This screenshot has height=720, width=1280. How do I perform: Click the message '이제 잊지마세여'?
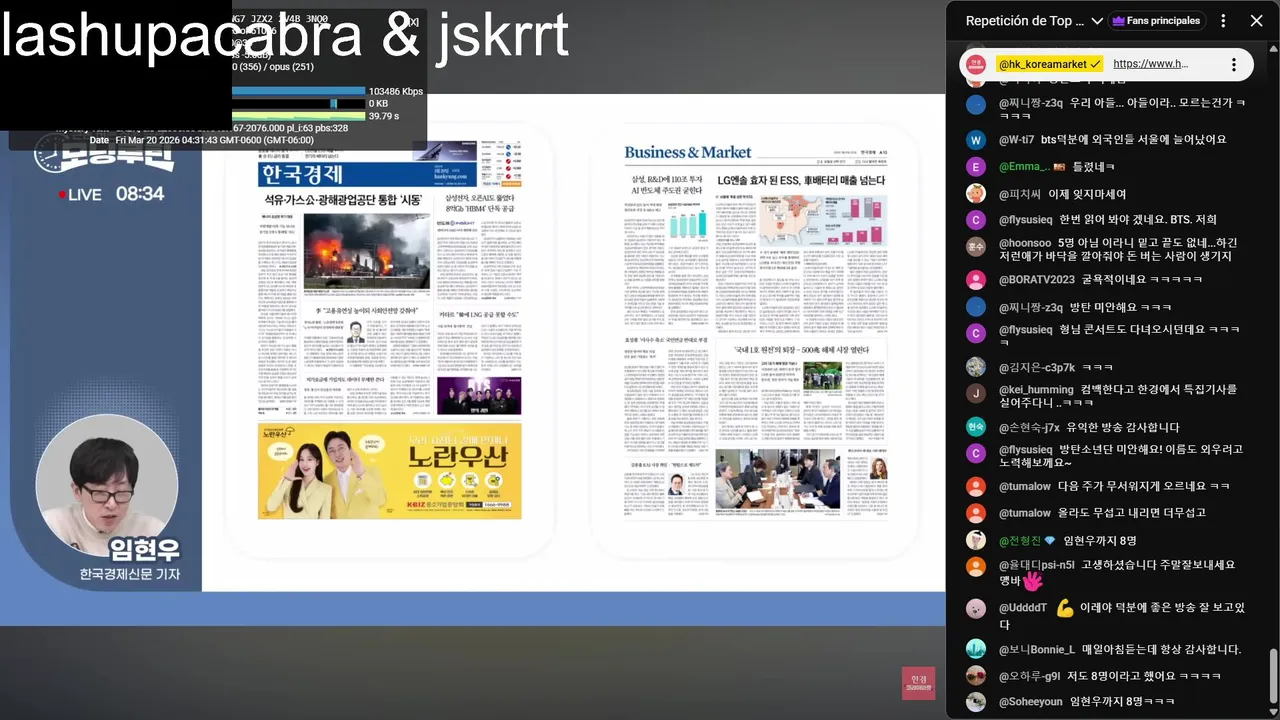click(1087, 194)
